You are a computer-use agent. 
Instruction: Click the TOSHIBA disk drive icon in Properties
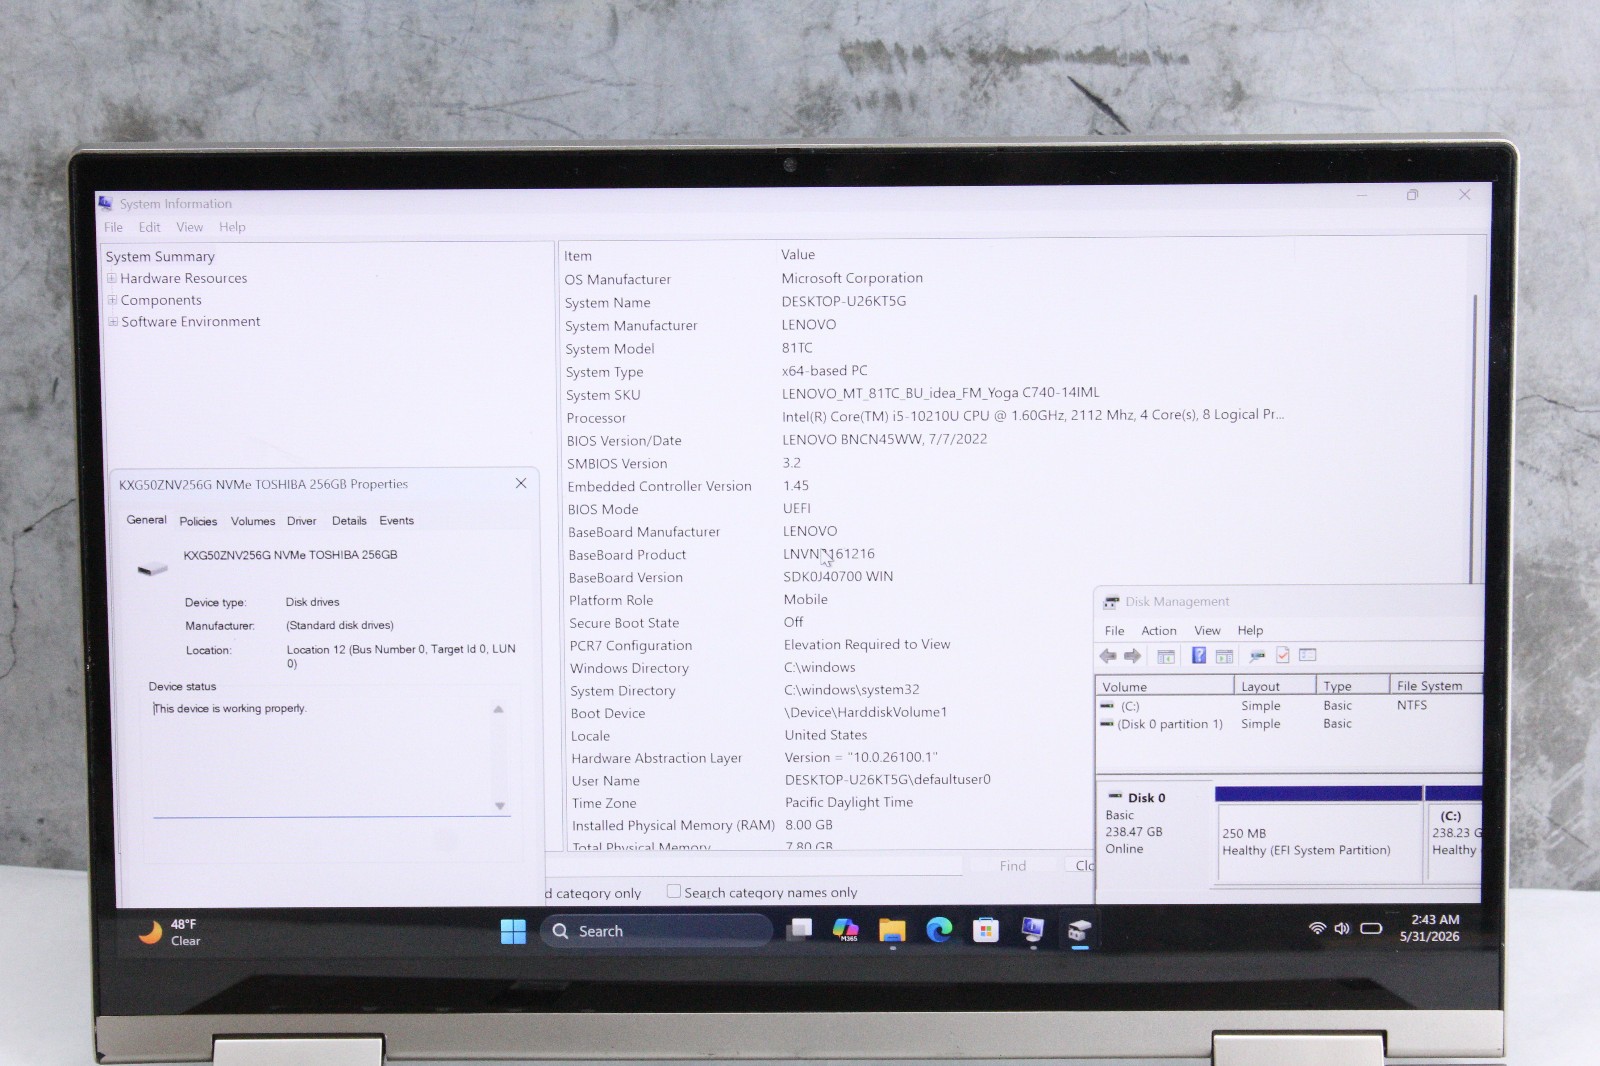pyautogui.click(x=152, y=568)
